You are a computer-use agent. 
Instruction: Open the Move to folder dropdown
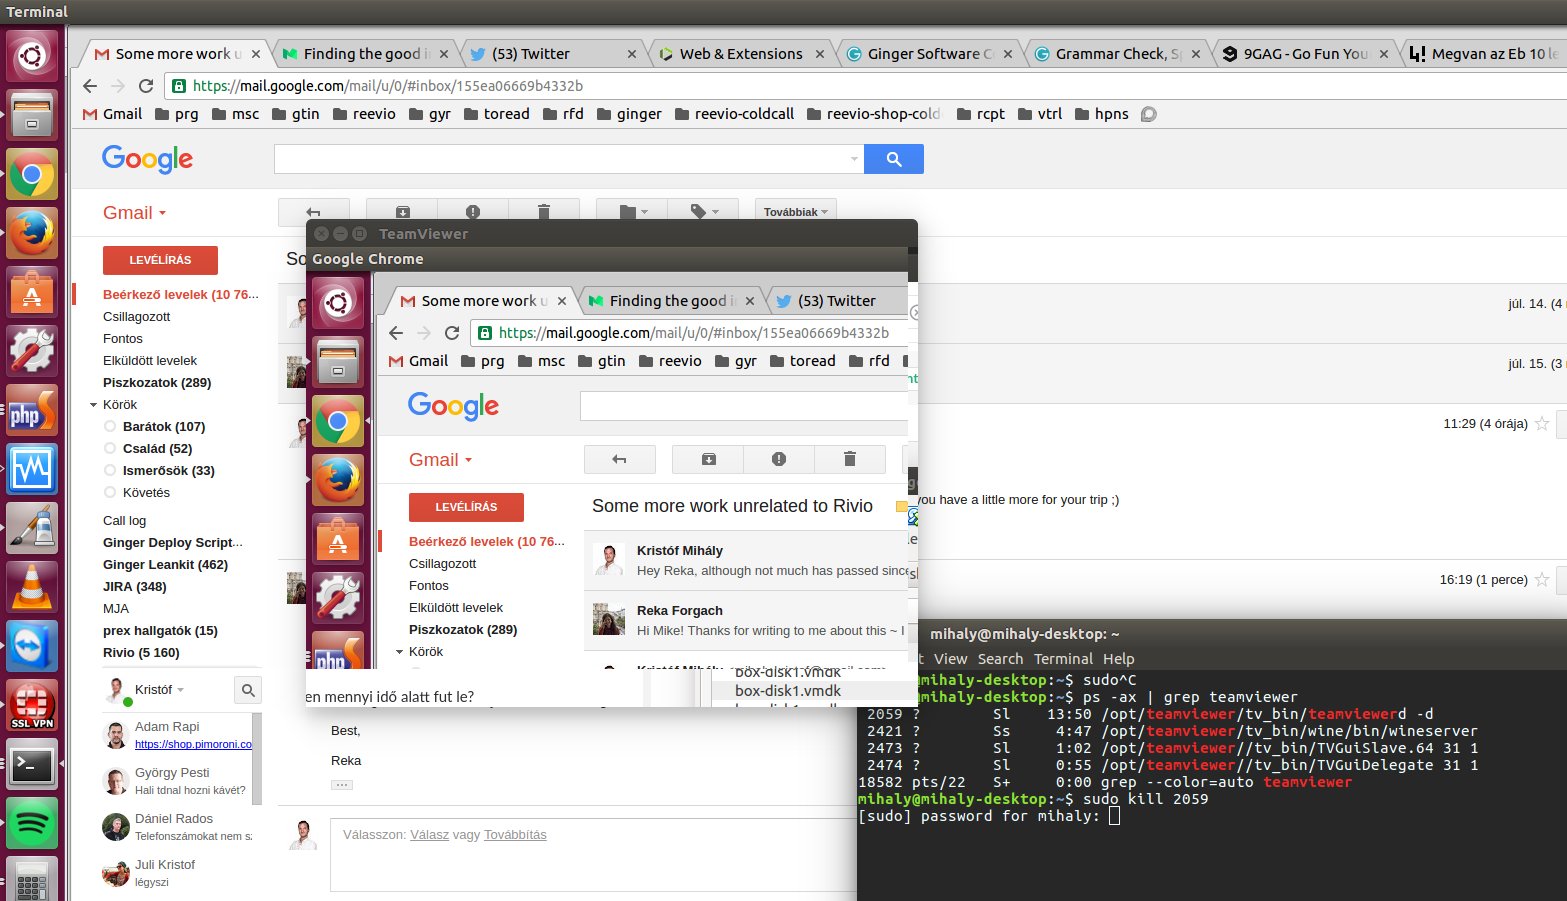tap(634, 211)
